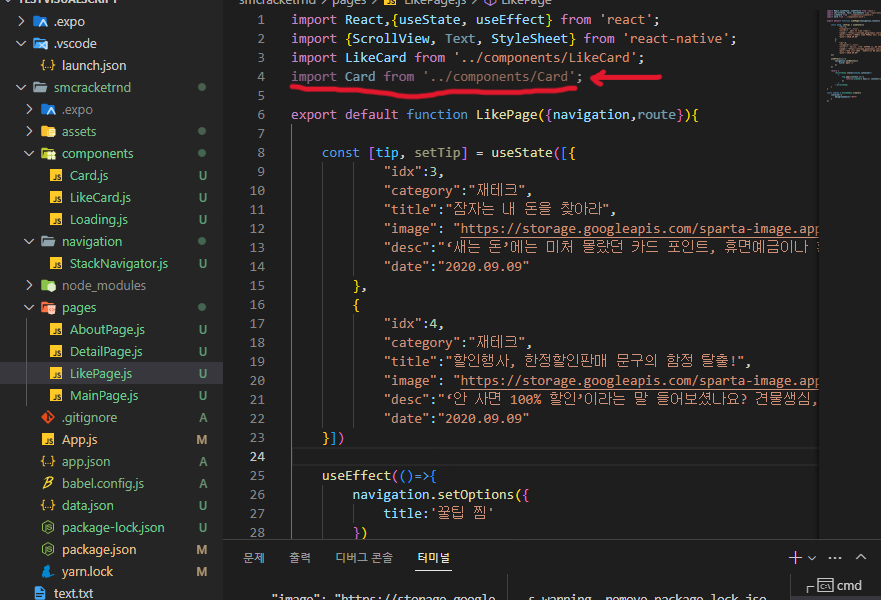Click the git icon beside .gitignore
This screenshot has height=600, width=881.
point(48,417)
